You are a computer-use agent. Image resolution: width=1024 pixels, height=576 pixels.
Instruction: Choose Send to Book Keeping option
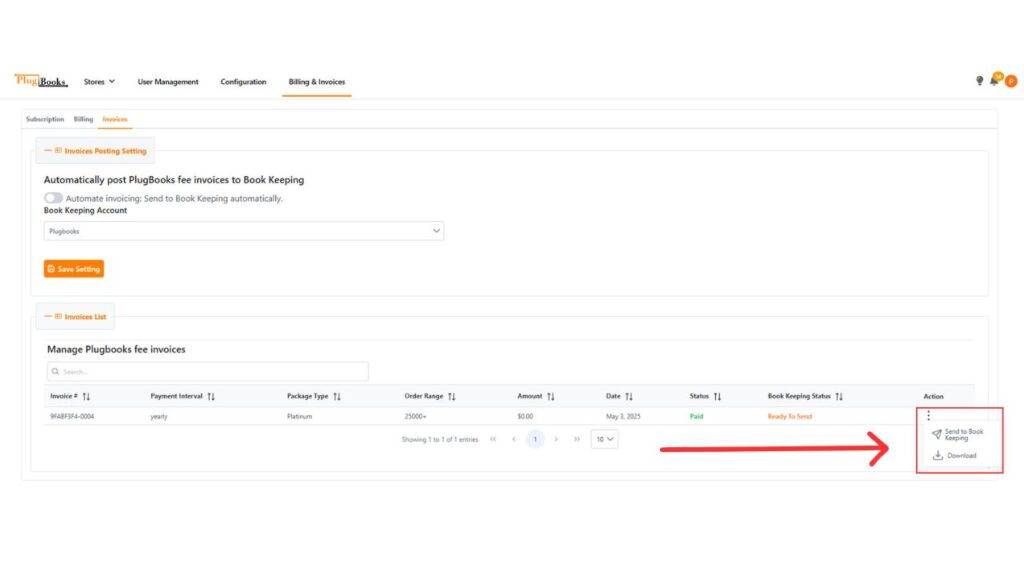[x=957, y=435]
